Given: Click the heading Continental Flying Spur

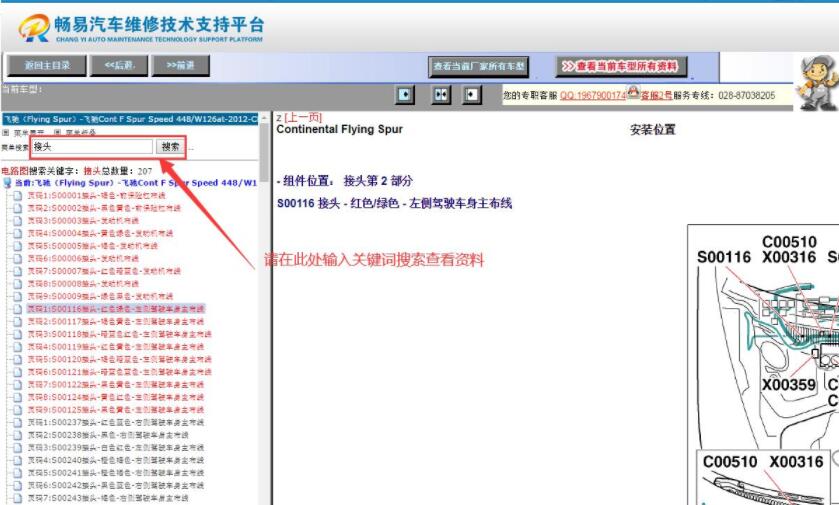Looking at the screenshot, I should [339, 129].
